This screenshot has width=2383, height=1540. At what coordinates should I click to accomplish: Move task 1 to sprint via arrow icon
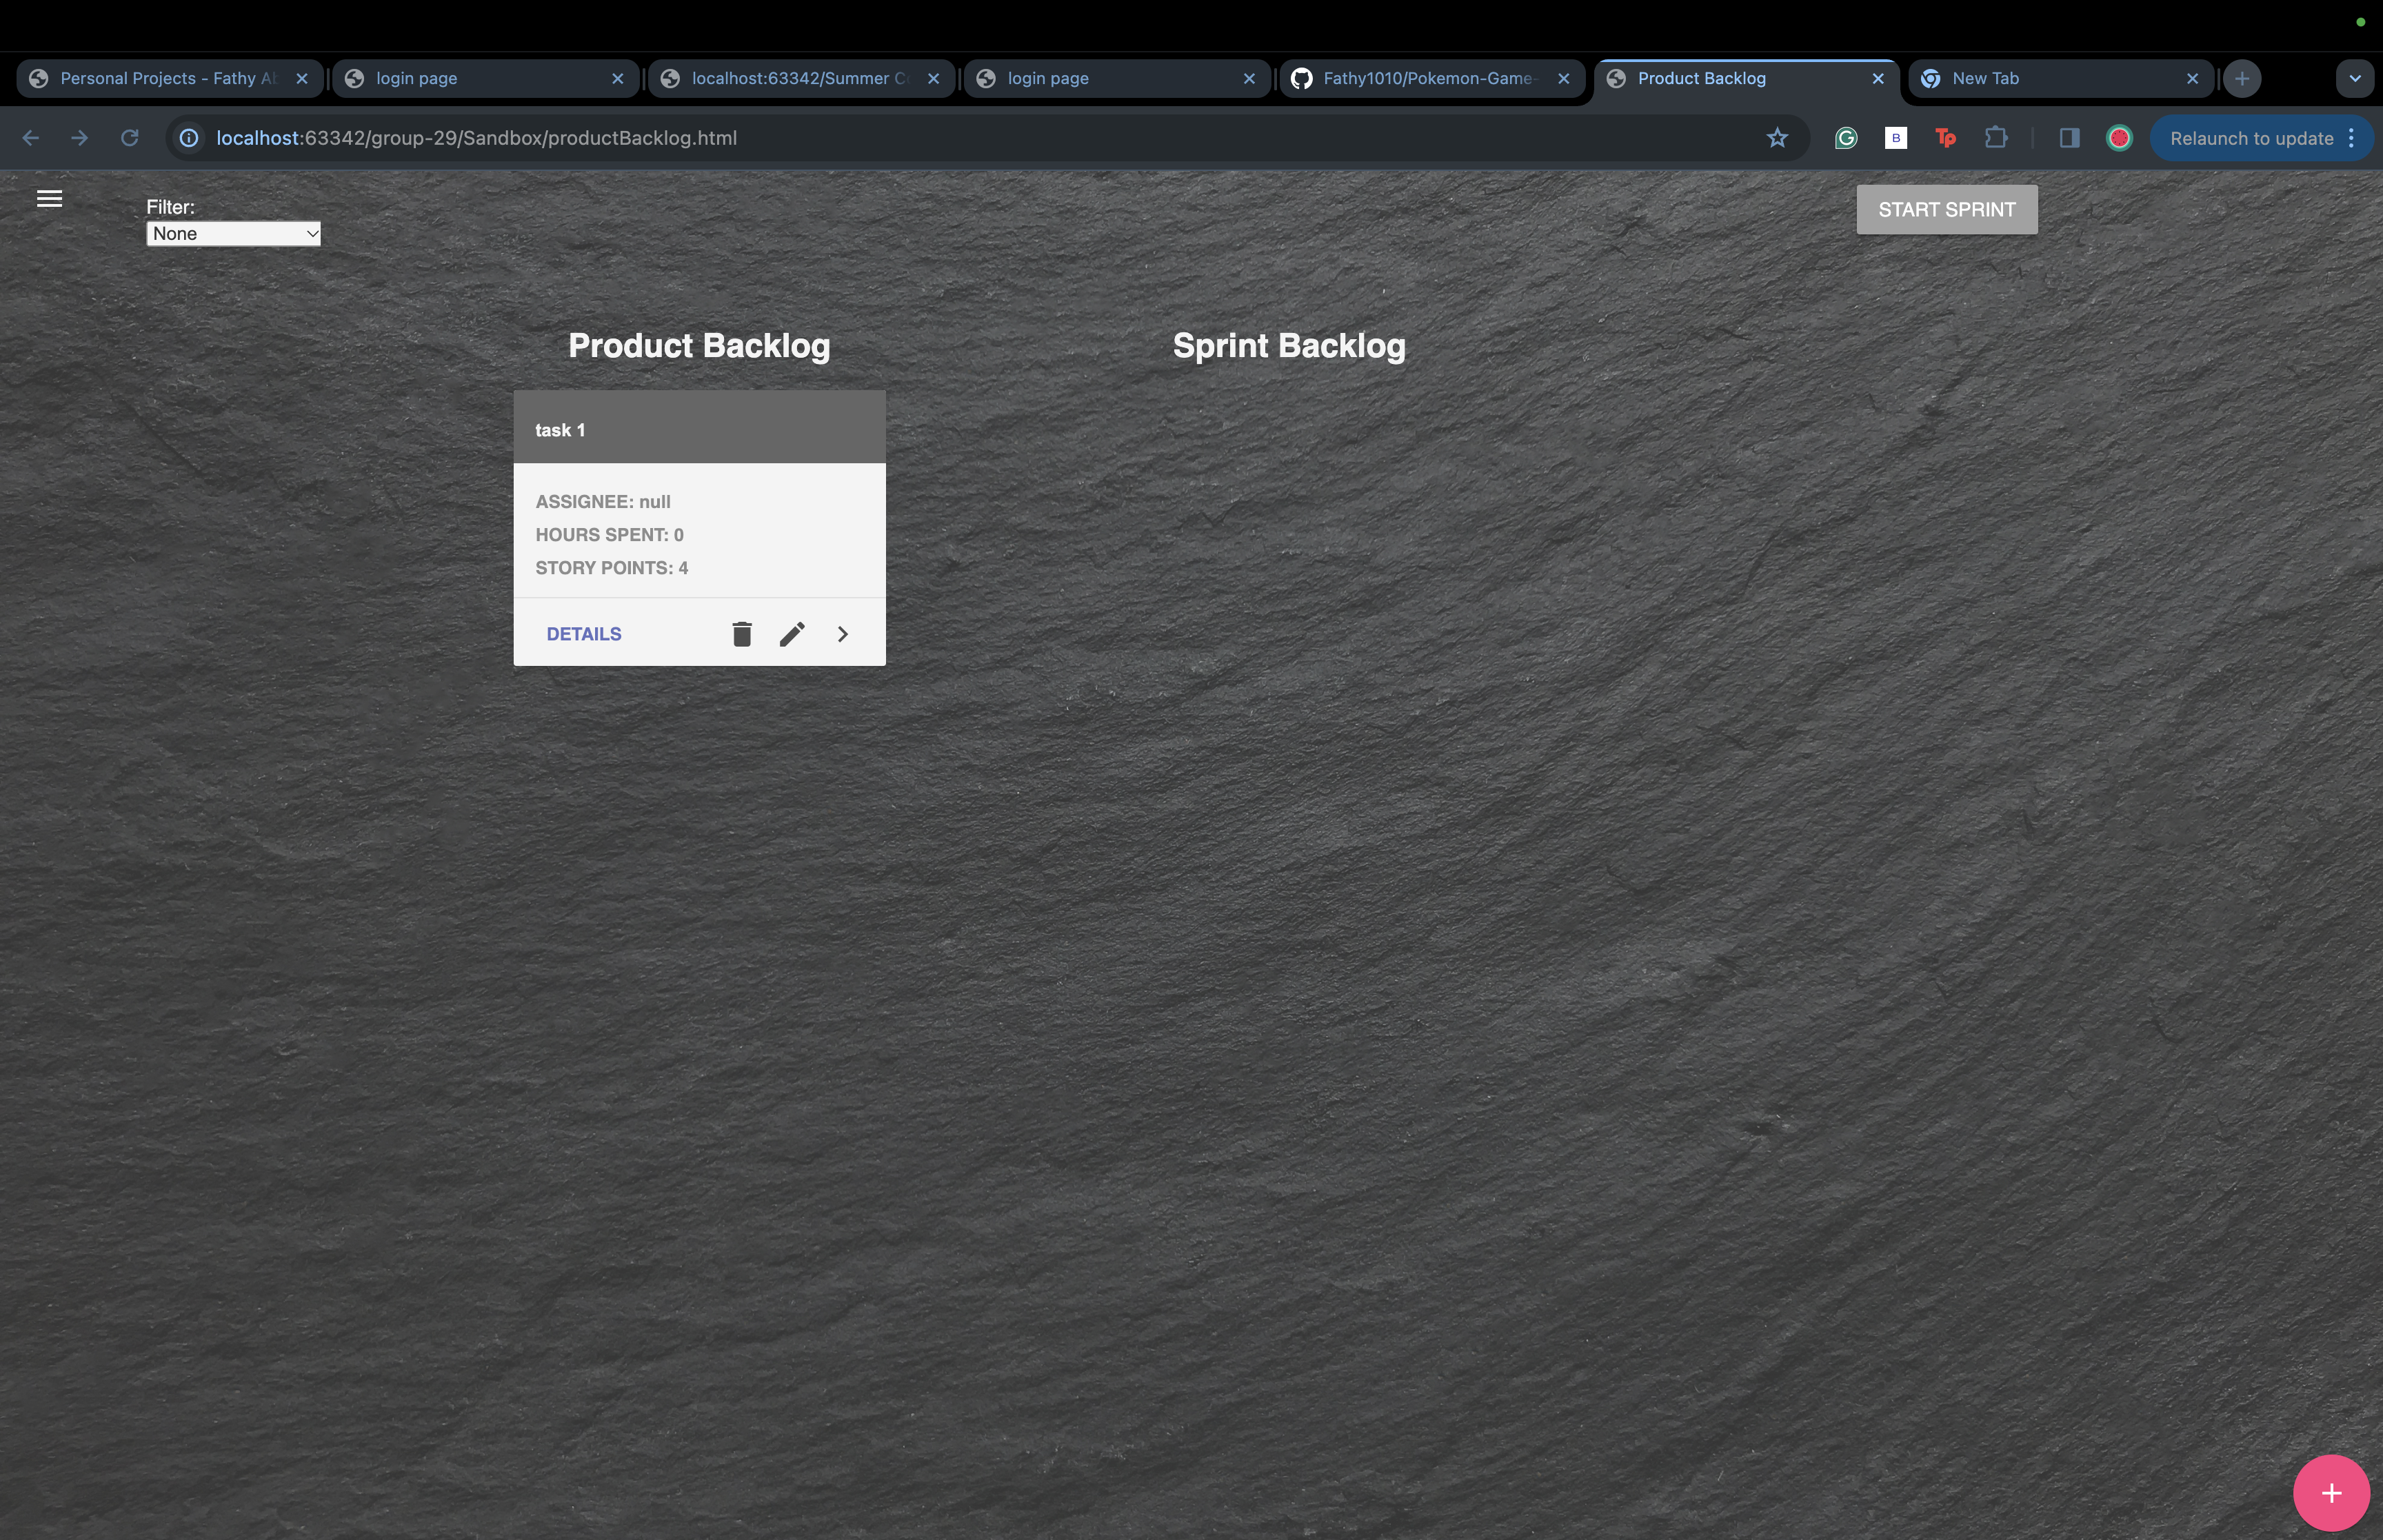tap(842, 633)
